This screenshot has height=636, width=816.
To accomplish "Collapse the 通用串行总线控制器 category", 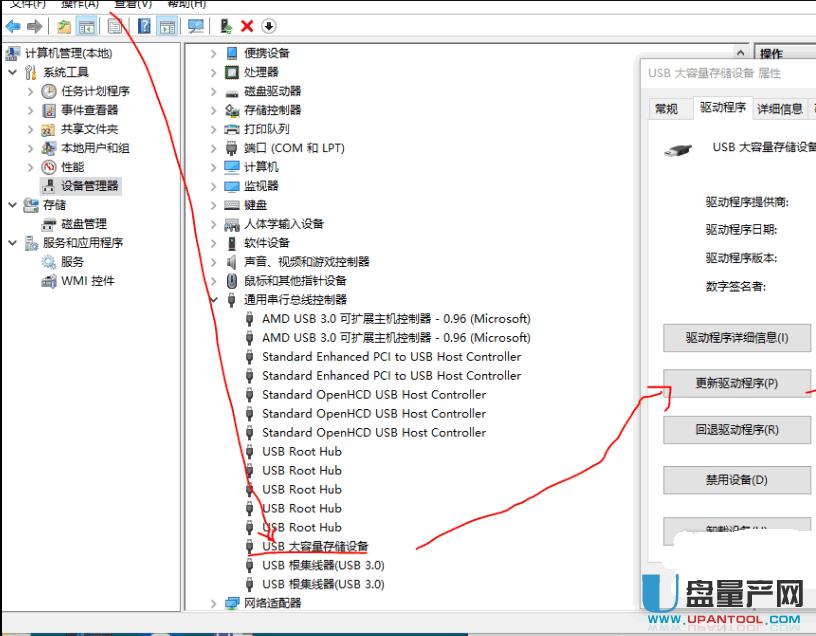I will coord(213,299).
